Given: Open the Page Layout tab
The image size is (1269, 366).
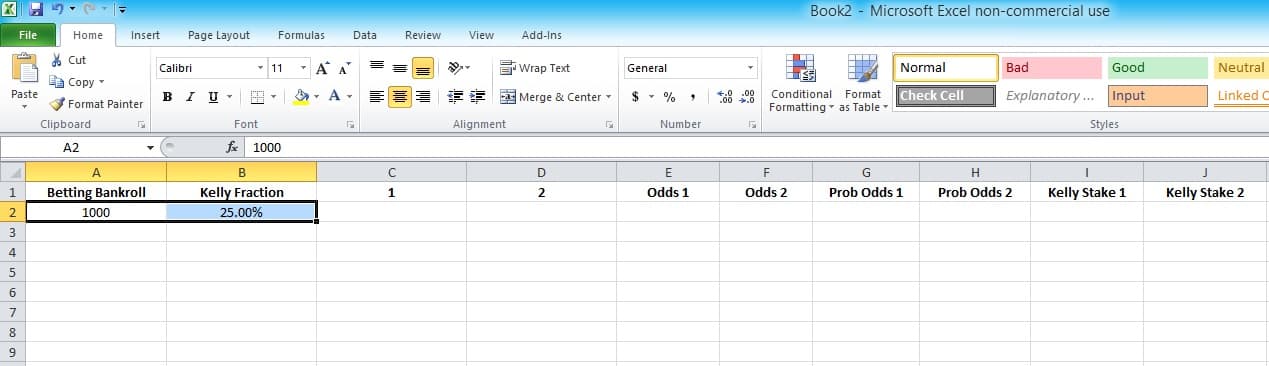Looking at the screenshot, I should coord(219,35).
